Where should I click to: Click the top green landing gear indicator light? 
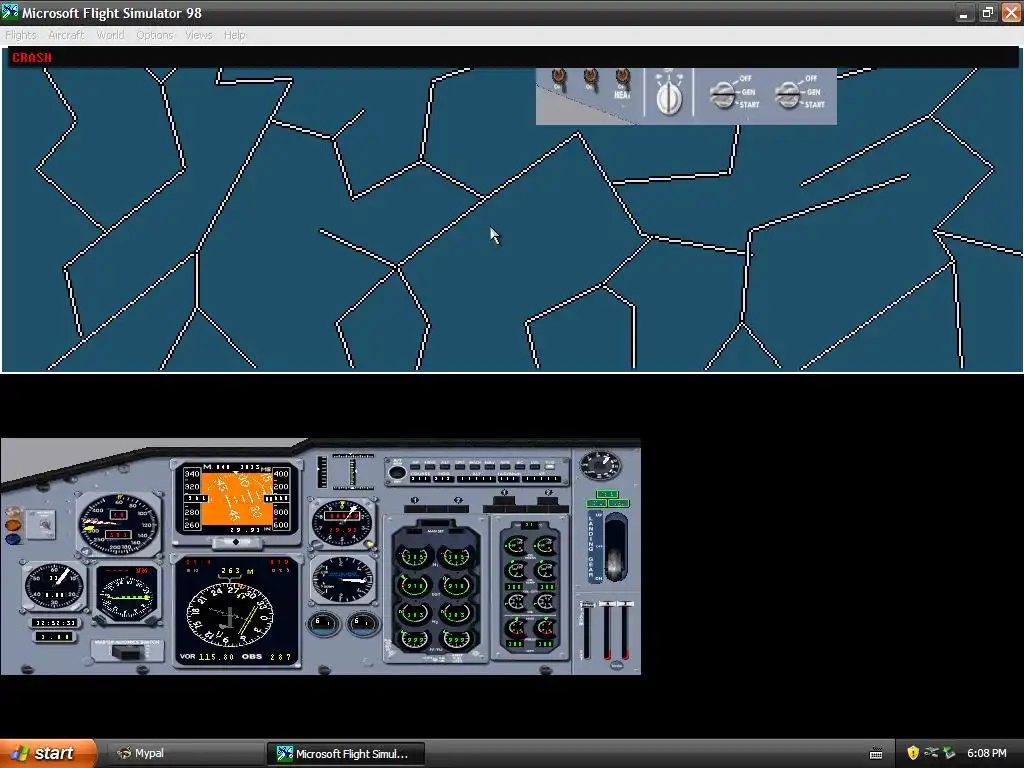pos(607,494)
